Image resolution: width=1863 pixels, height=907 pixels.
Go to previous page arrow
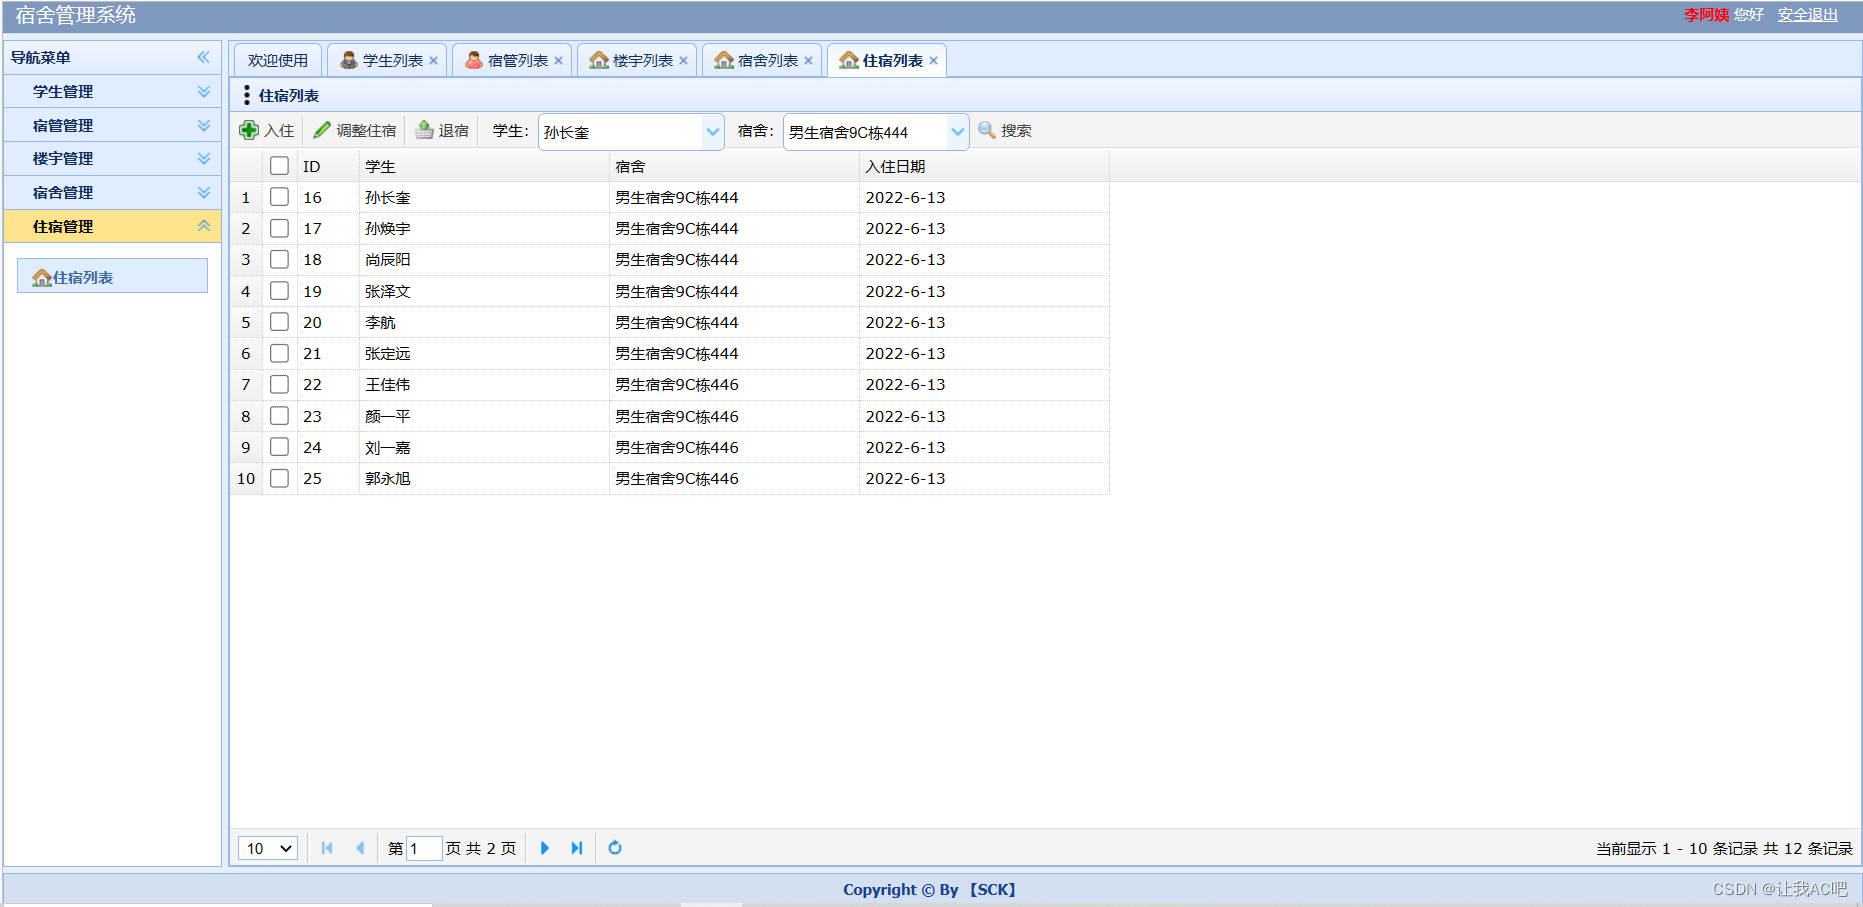360,848
